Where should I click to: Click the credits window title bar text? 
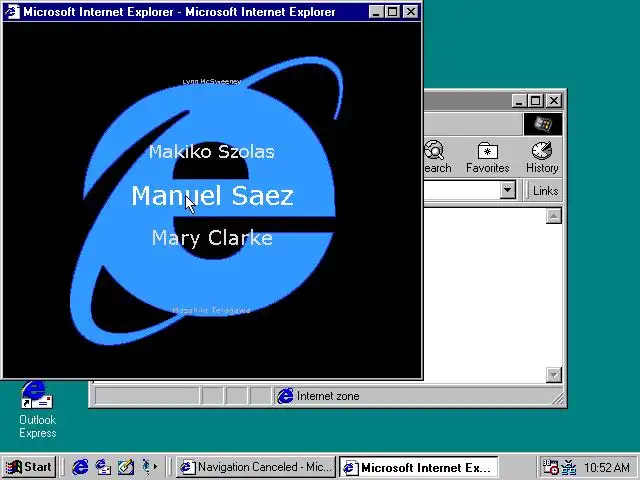coord(179,12)
